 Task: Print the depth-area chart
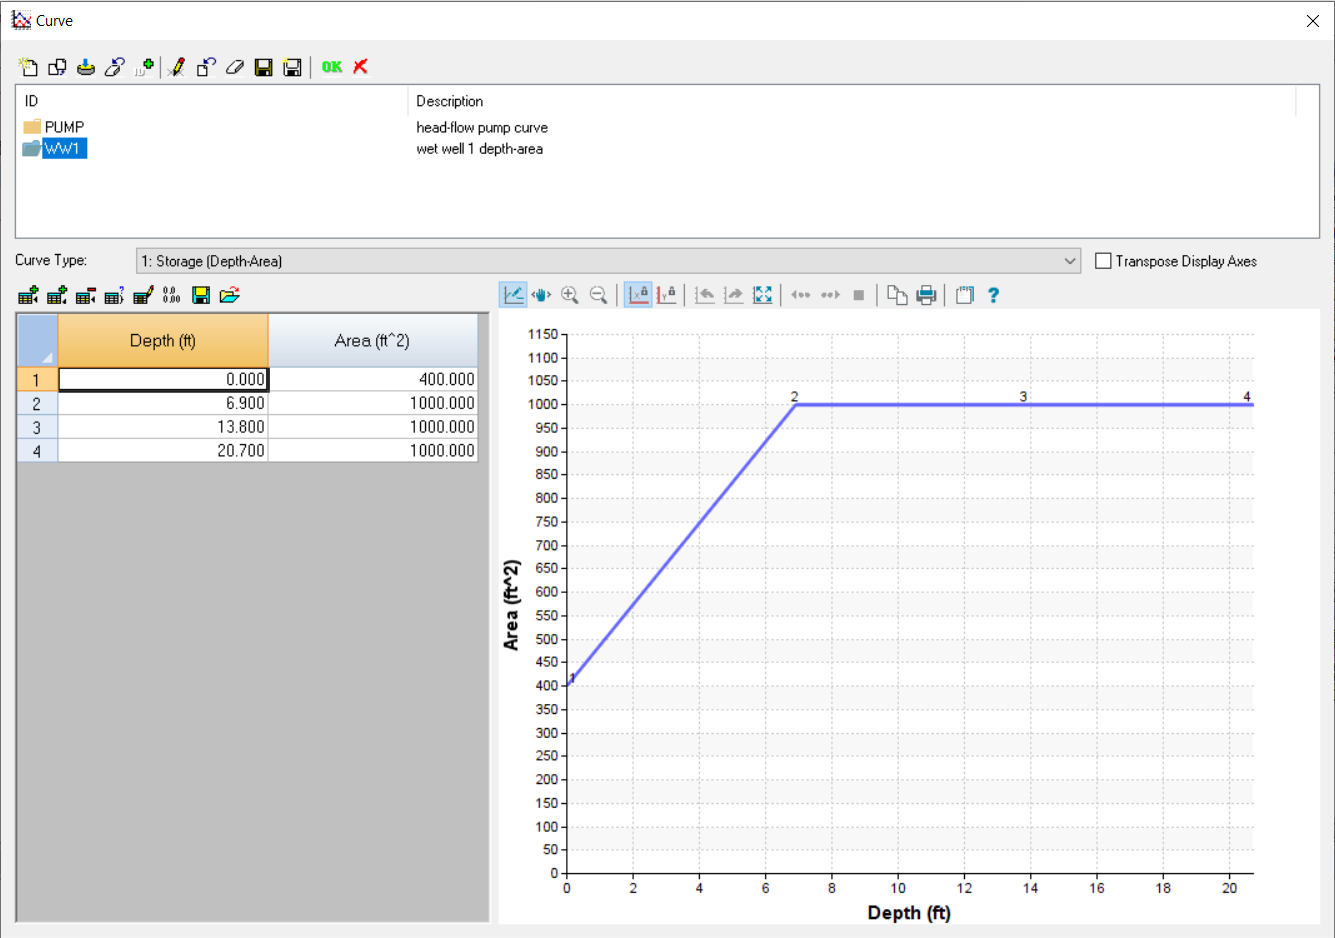pyautogui.click(x=926, y=294)
